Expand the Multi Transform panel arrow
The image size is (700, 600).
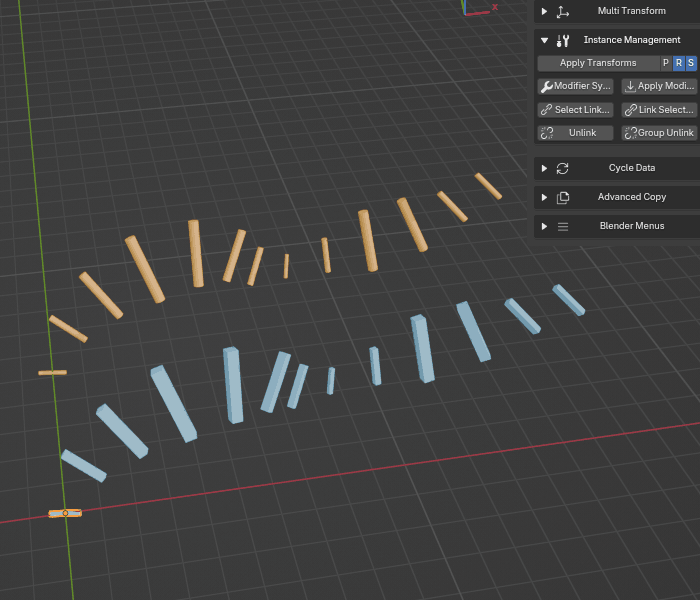tap(544, 11)
